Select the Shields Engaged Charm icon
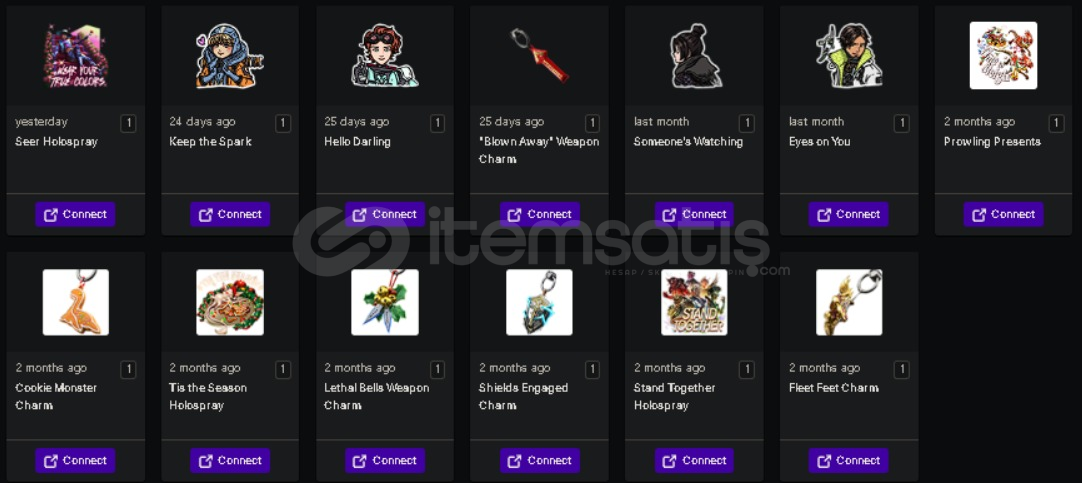Screen dimensions: 1082x483 pyautogui.click(x=540, y=302)
